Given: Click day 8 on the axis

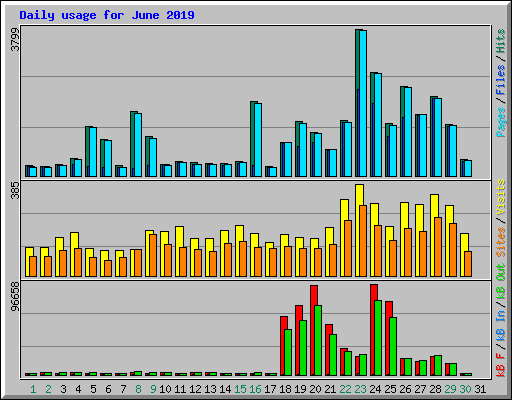Looking at the screenshot, I should pyautogui.click(x=138, y=389).
